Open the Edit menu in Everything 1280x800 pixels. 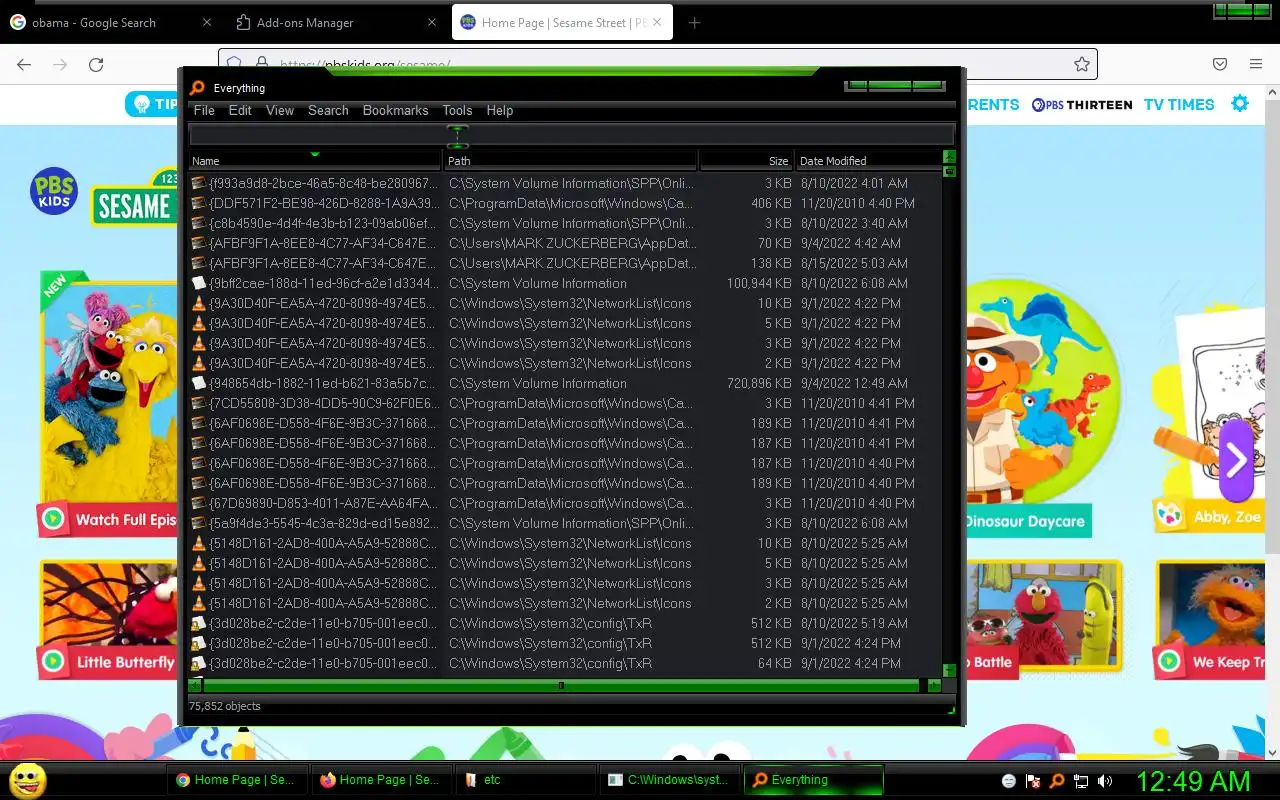point(240,110)
